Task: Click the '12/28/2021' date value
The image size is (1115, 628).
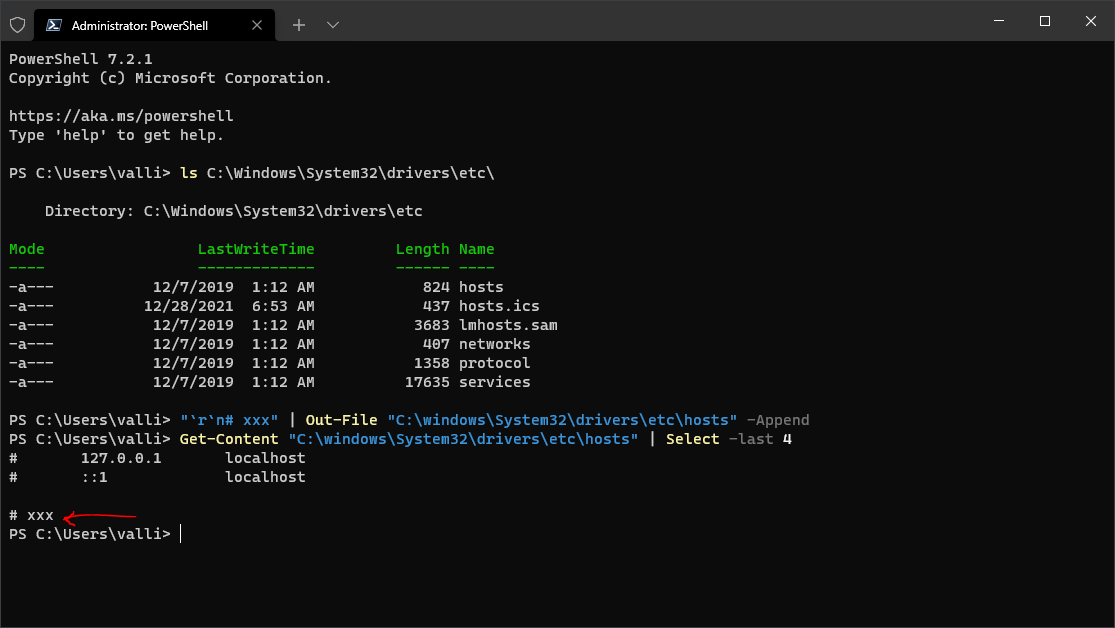Action: coord(188,306)
